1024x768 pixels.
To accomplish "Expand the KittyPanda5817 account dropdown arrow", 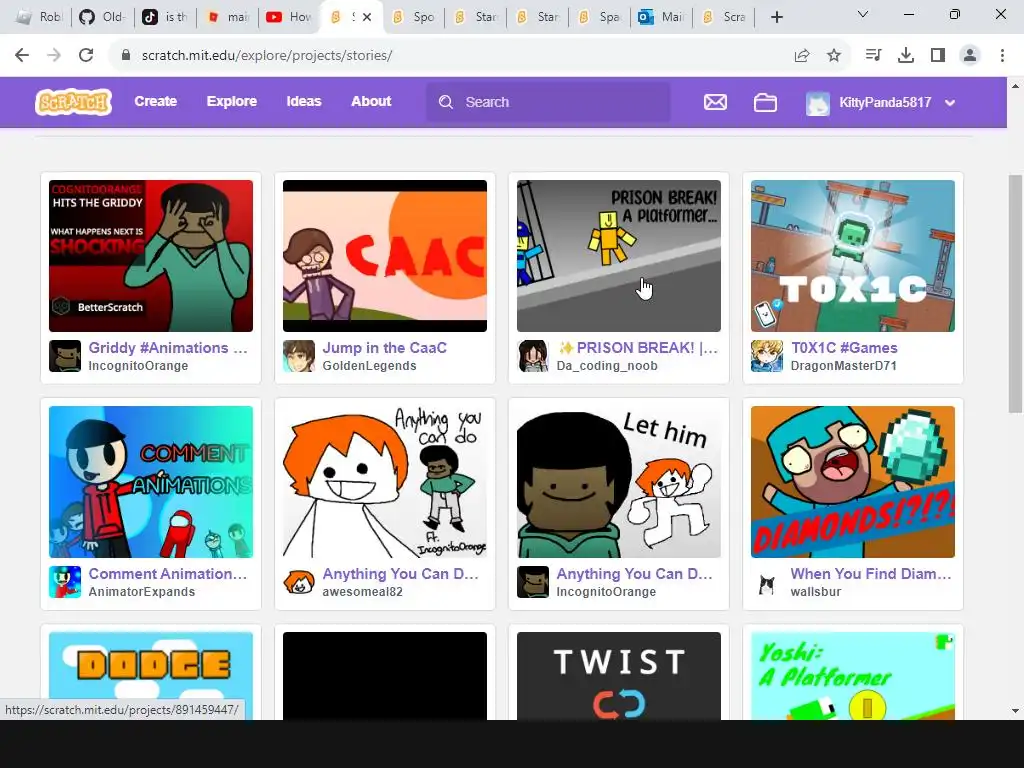I will point(950,103).
